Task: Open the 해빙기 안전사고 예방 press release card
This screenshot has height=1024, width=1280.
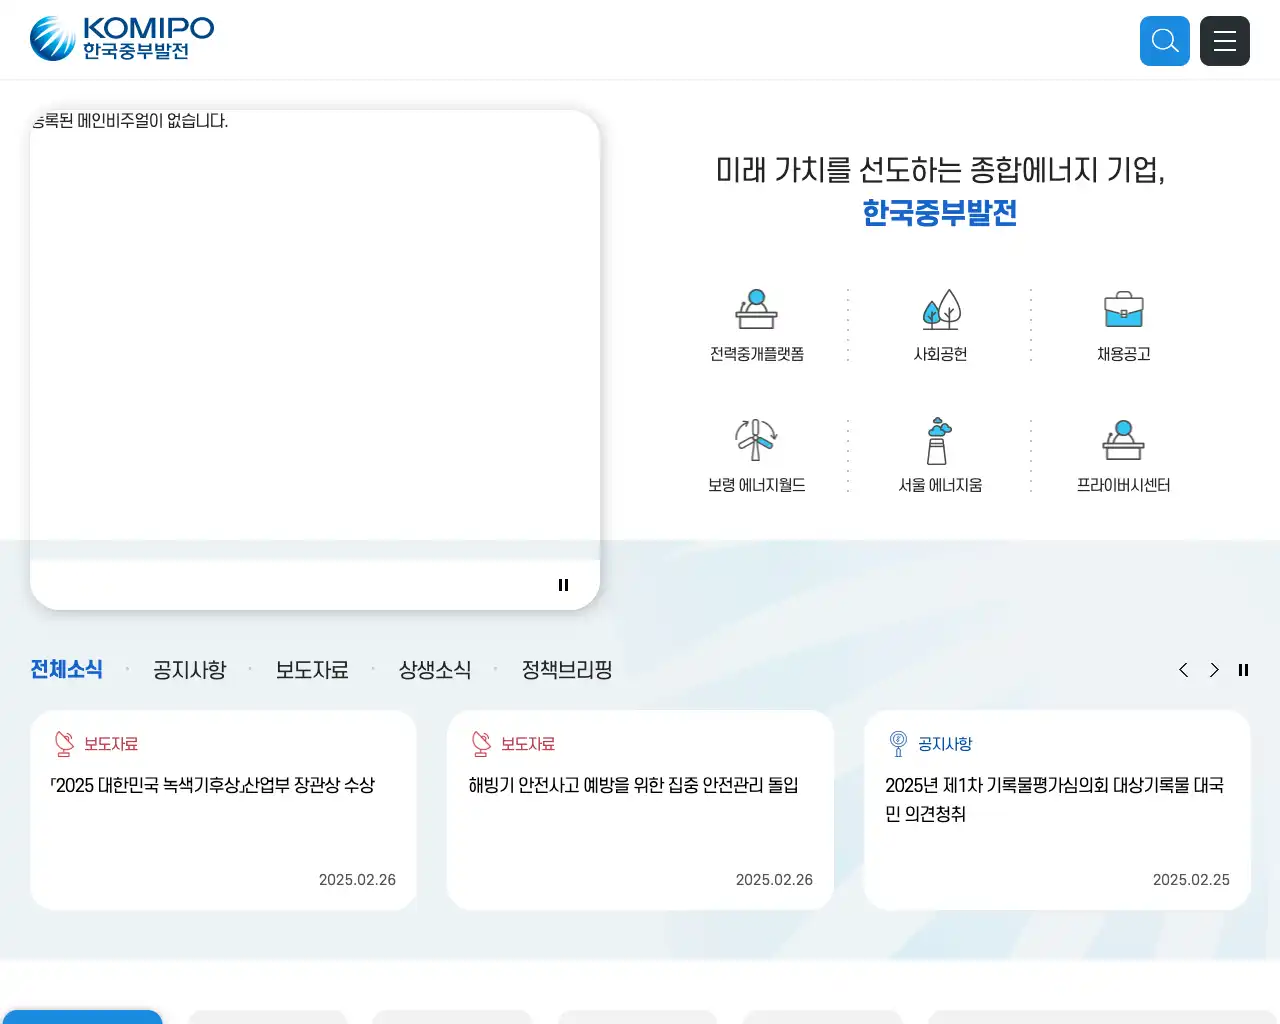Action: [640, 810]
